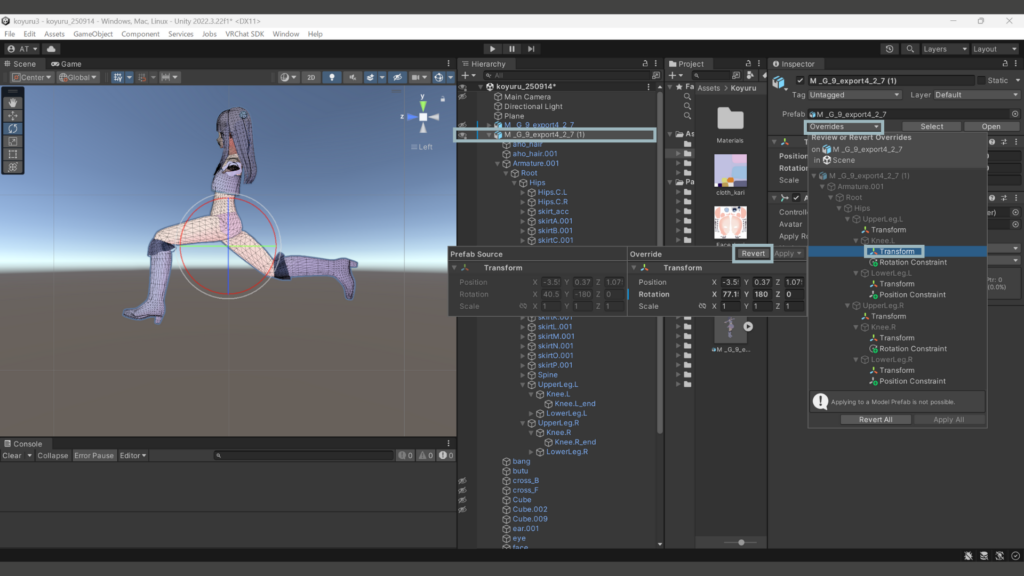Switch to the Game tab
Viewport: 1024px width, 576px height.
pyautogui.click(x=68, y=63)
